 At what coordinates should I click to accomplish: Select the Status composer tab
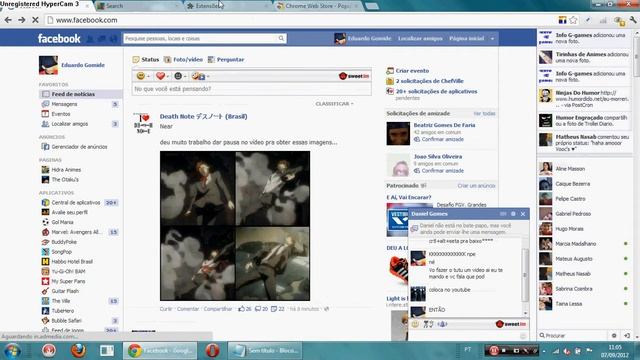(146, 60)
